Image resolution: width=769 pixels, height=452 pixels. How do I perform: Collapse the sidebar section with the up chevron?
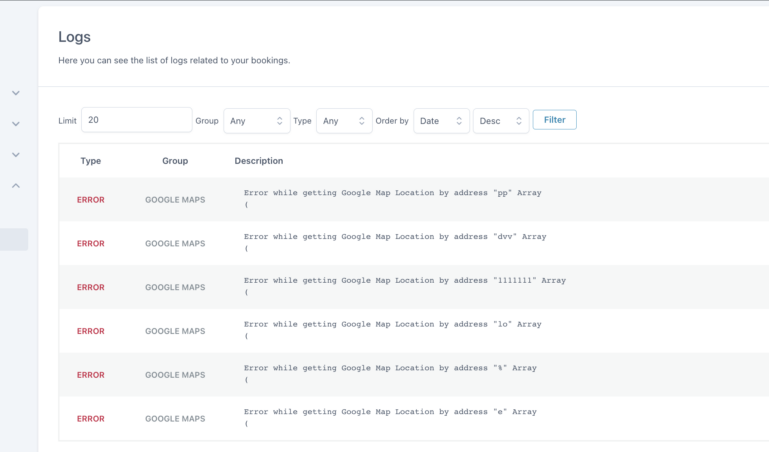pos(16,186)
